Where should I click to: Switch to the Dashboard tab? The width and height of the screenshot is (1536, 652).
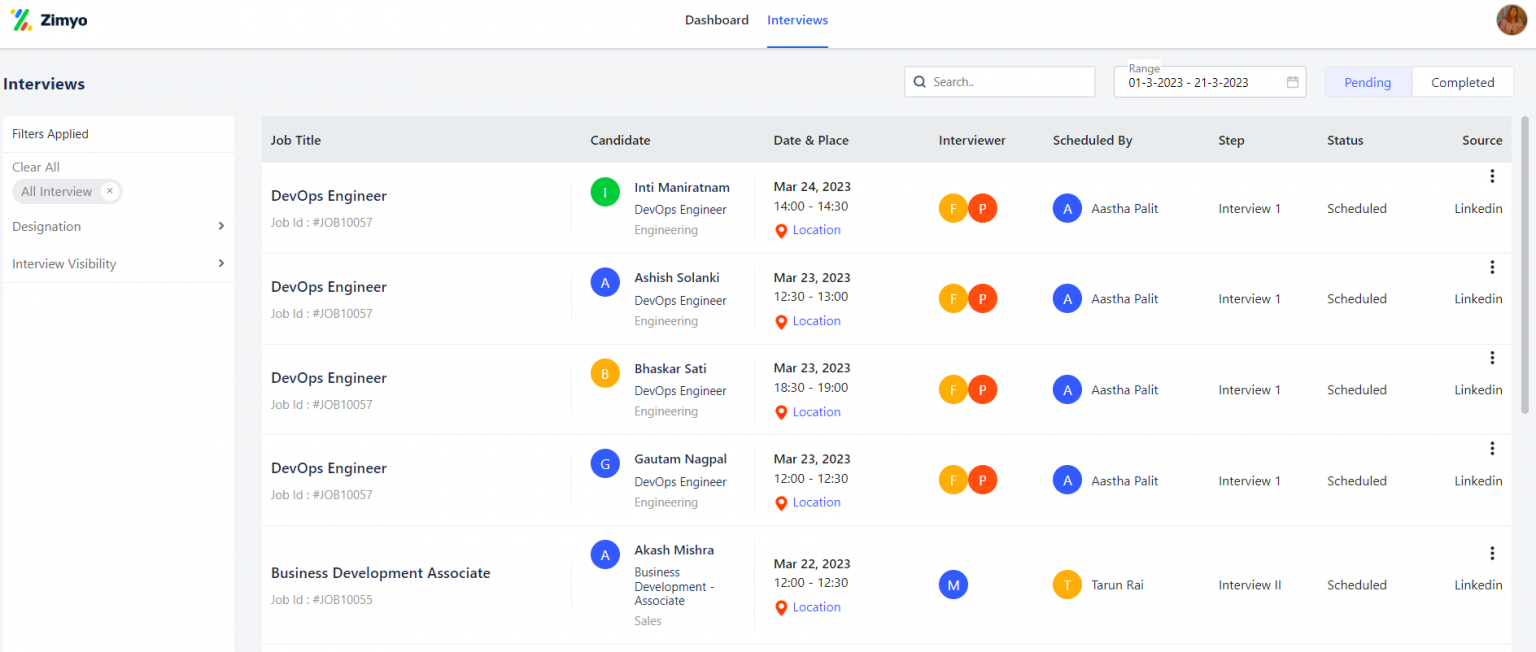716,19
